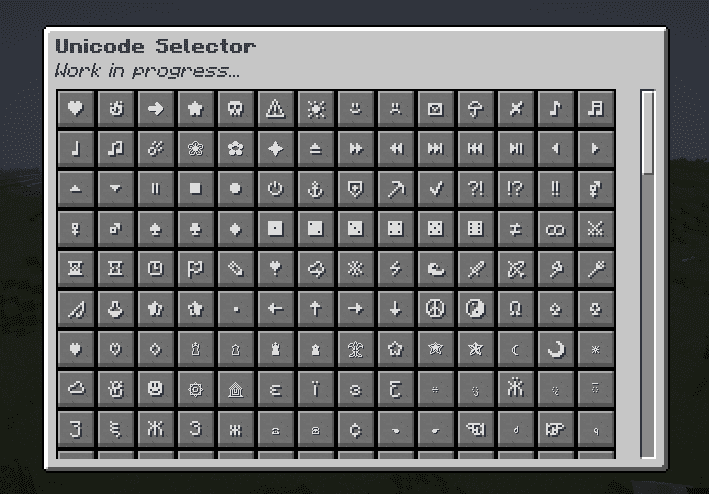The height and width of the screenshot is (494, 709).
Task: Click the large crescent moon symbol
Action: tap(555, 348)
